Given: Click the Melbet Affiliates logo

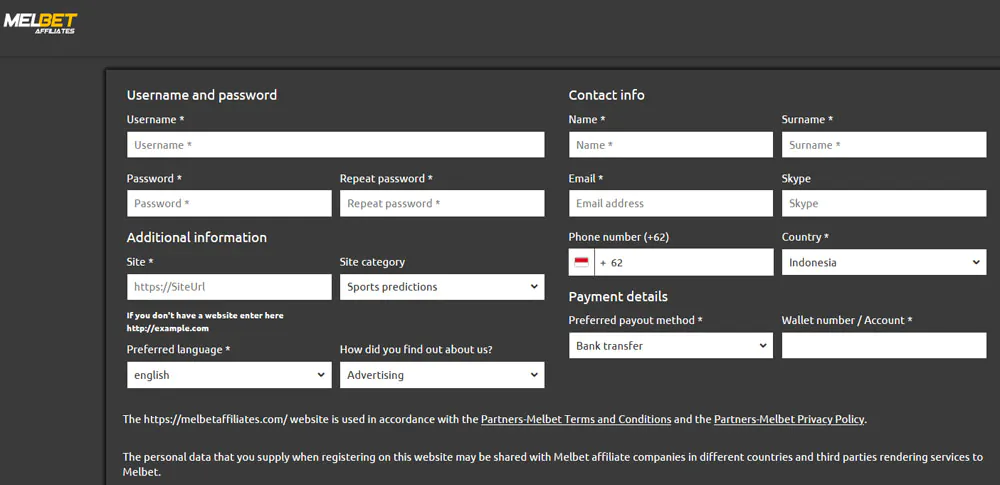Looking at the screenshot, I should click(x=40, y=23).
